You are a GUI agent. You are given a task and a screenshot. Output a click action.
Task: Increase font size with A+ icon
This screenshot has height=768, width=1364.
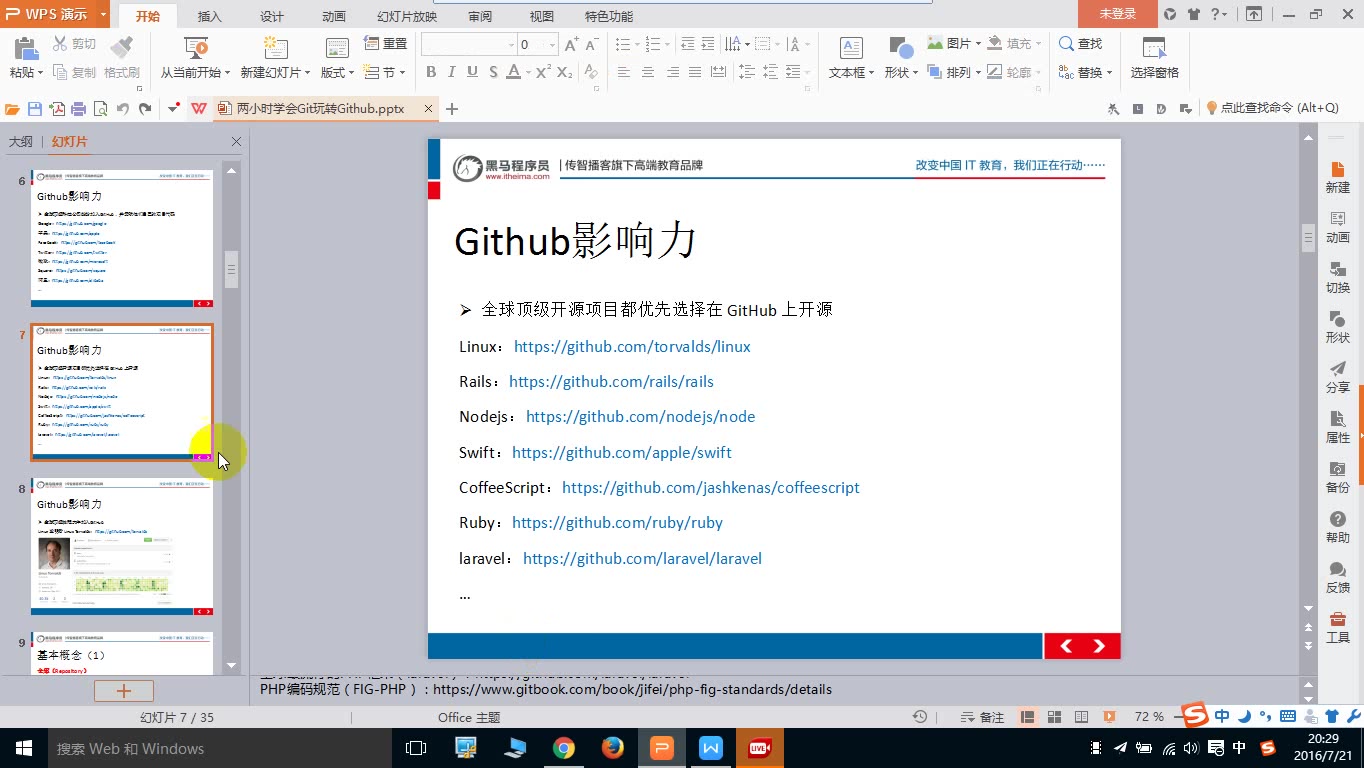coord(572,45)
